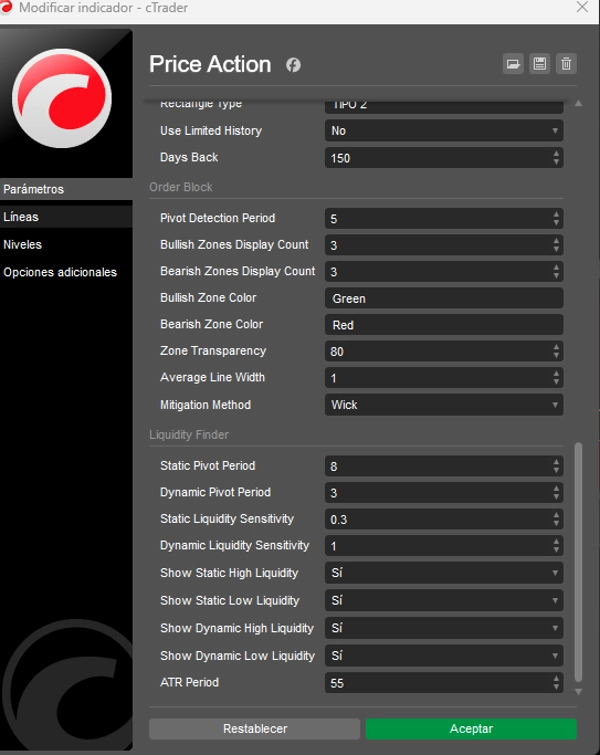The width and height of the screenshot is (600, 755).
Task: Open the Show Static High Liquidity dropdown
Action: pyautogui.click(x=444, y=573)
